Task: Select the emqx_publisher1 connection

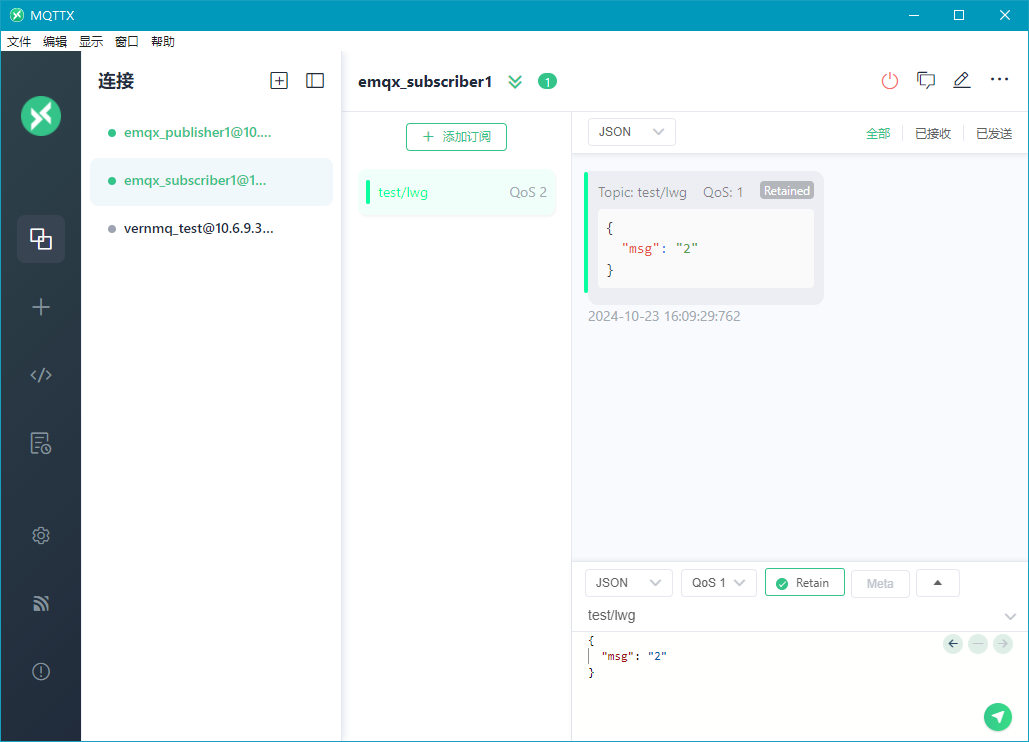Action: click(x=211, y=133)
